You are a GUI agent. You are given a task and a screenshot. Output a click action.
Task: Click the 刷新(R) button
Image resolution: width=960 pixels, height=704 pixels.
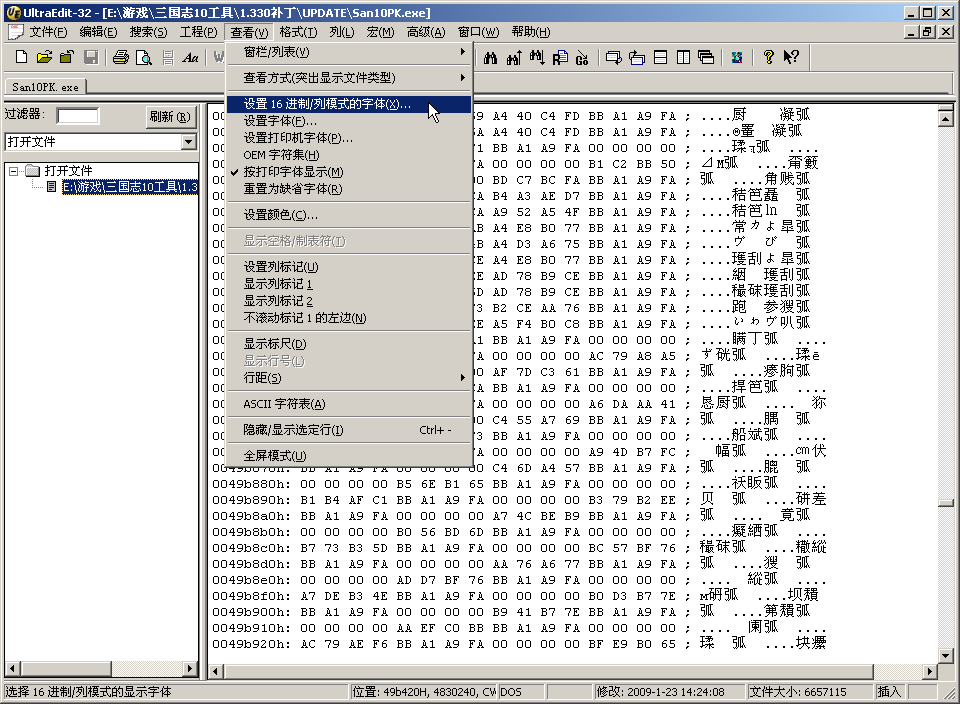170,116
